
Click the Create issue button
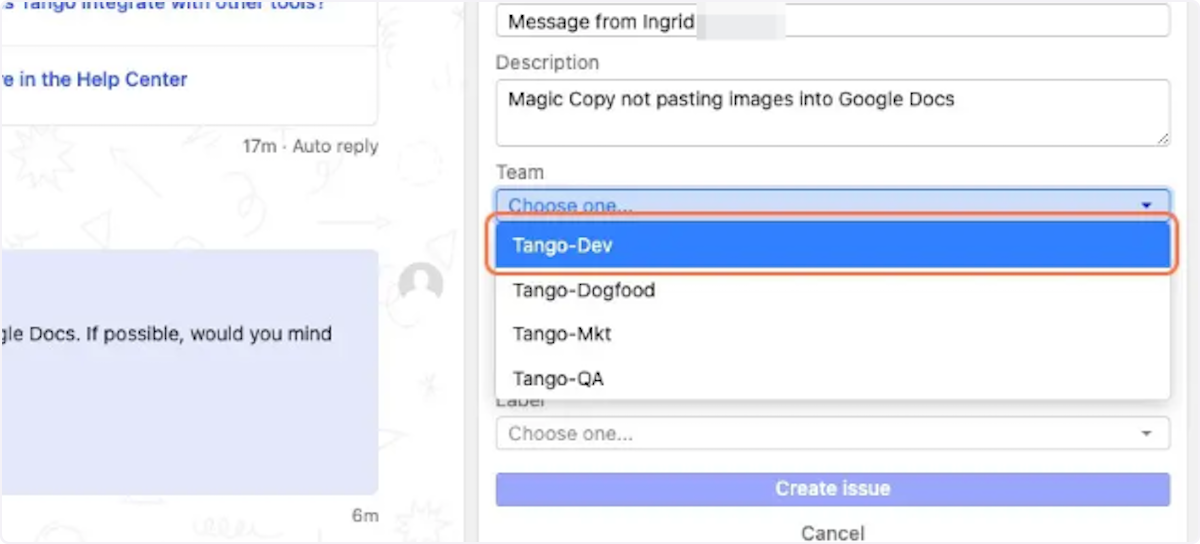(x=832, y=489)
